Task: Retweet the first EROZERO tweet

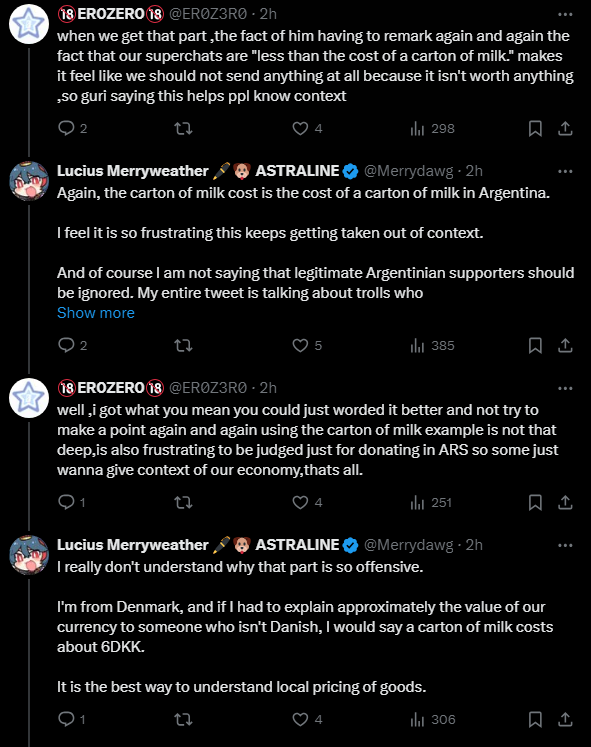Action: [183, 129]
